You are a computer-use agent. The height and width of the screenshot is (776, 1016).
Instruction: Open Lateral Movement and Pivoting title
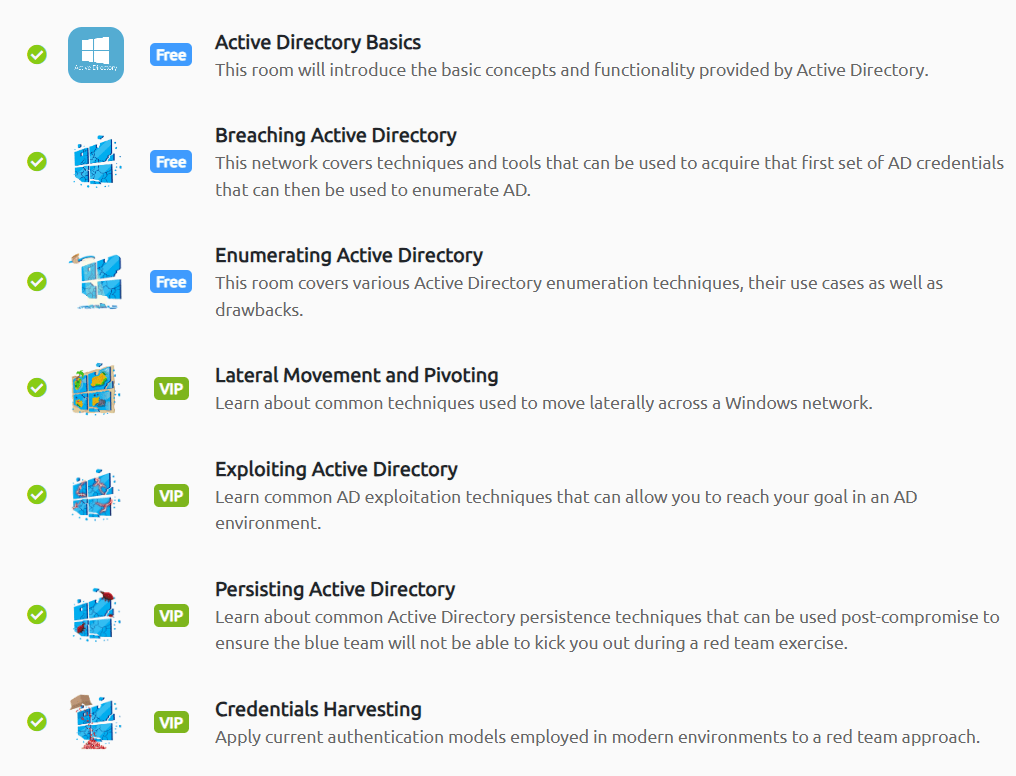coord(357,376)
